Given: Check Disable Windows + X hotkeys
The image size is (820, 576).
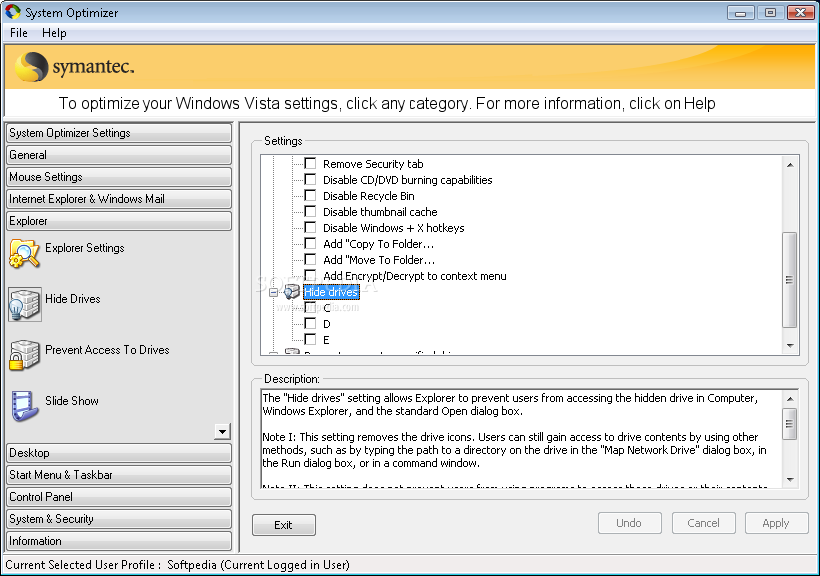Looking at the screenshot, I should [x=310, y=227].
